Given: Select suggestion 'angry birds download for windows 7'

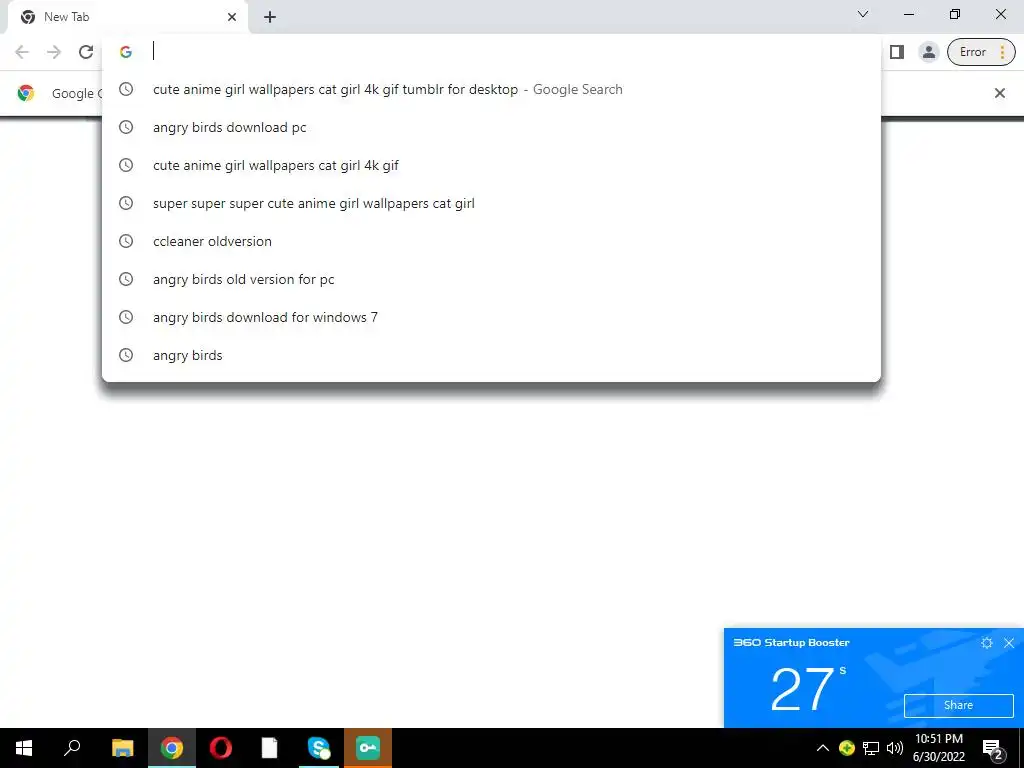Looking at the screenshot, I should (491, 317).
